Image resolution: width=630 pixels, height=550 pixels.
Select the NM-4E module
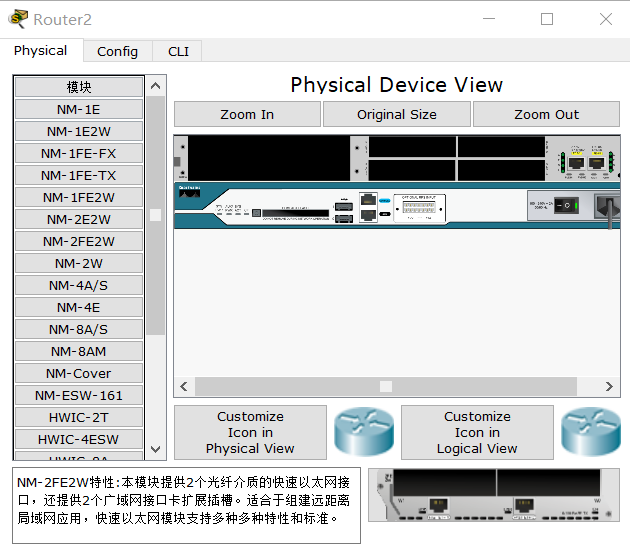pos(79,307)
